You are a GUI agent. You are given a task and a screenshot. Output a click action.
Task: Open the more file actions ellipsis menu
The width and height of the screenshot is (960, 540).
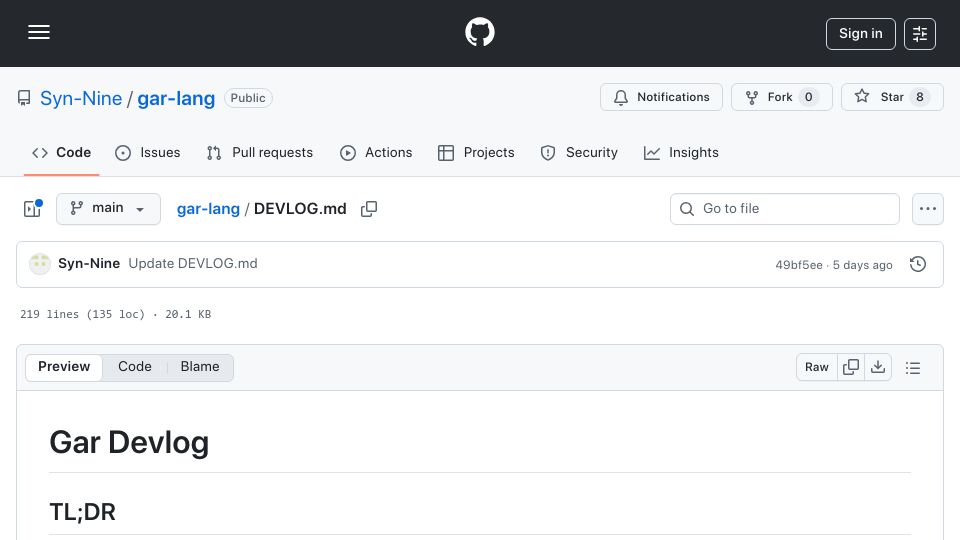pos(928,209)
